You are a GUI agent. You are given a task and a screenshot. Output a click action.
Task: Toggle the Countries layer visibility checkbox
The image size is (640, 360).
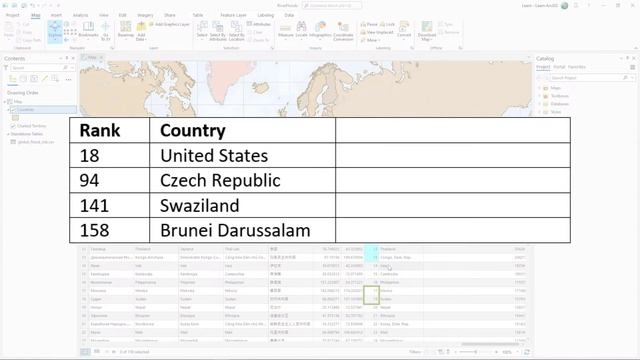[13, 109]
